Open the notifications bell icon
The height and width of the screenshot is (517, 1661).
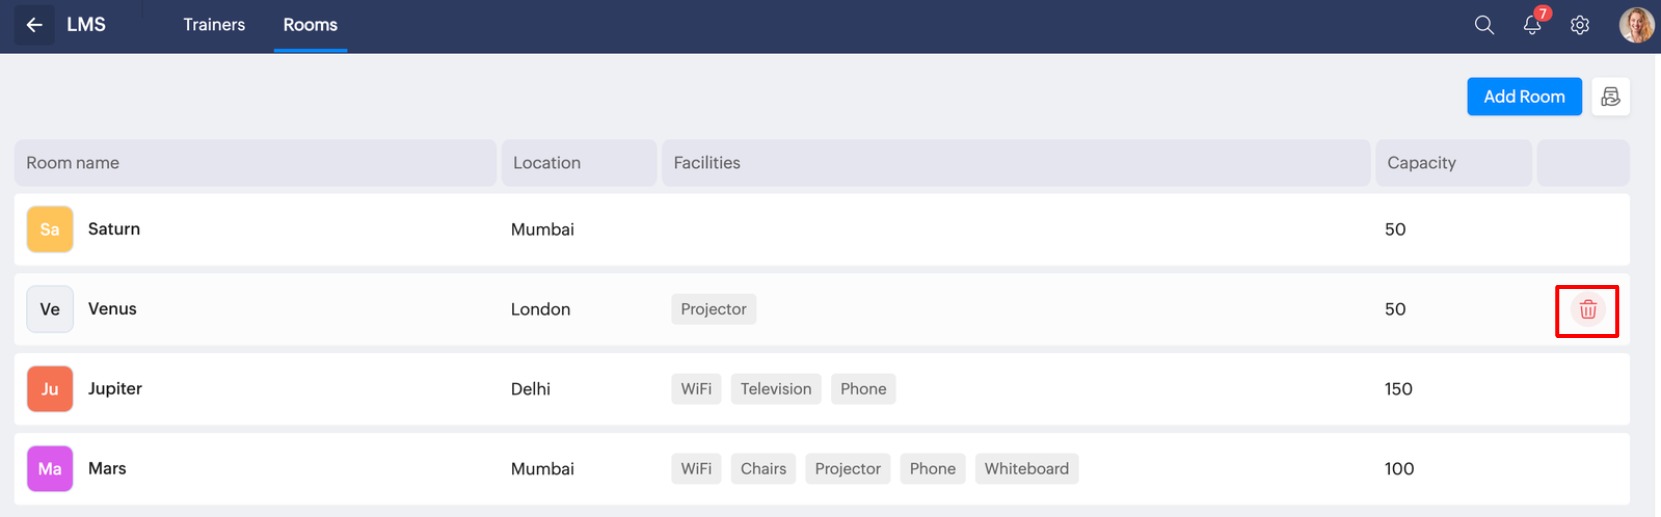point(1532,25)
